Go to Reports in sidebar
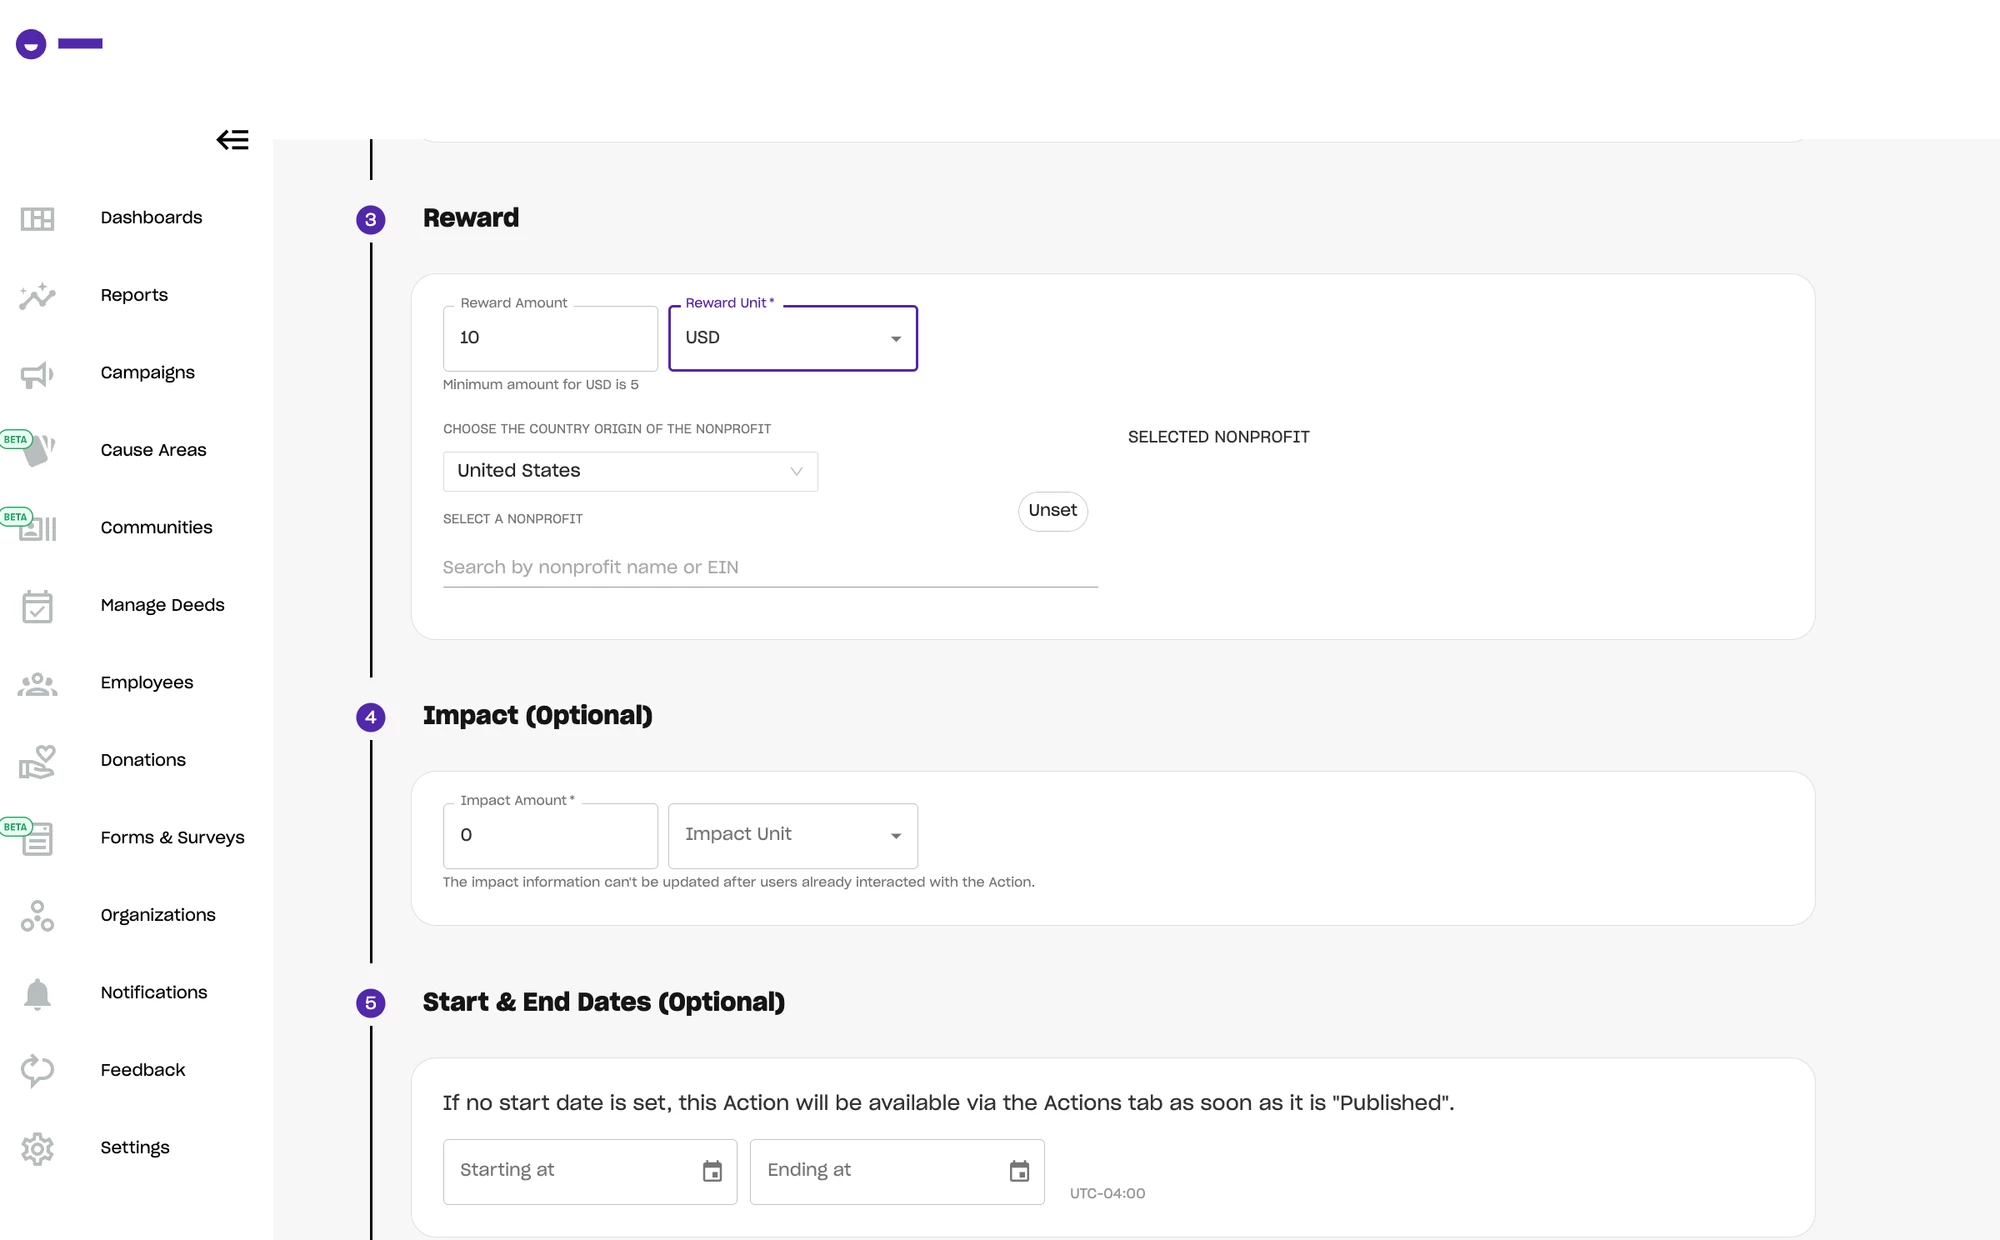 point(134,295)
